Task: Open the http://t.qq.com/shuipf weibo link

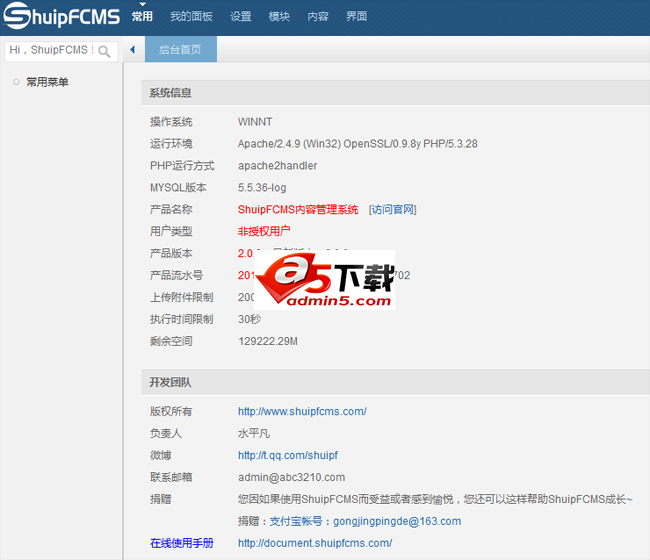Action: 288,456
